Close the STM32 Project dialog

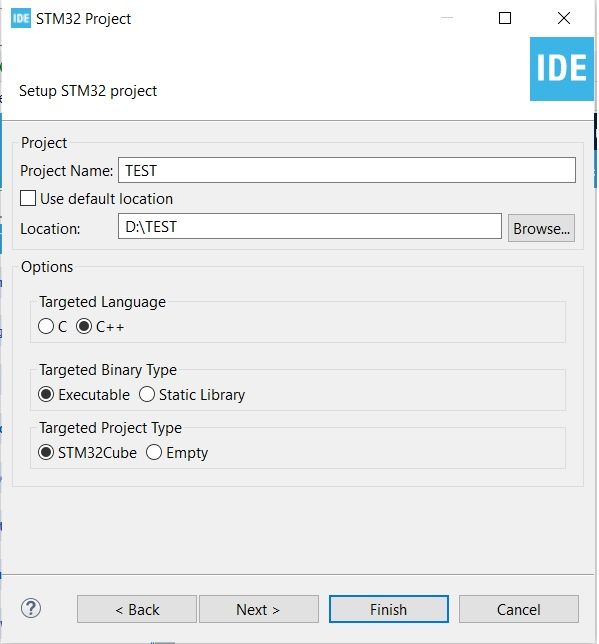click(564, 18)
